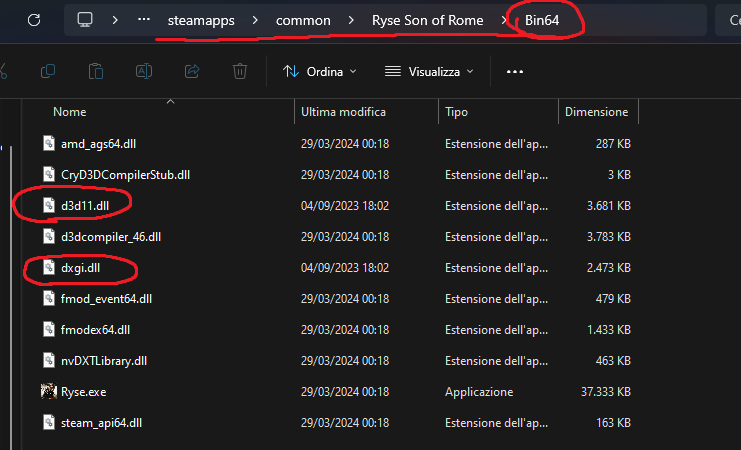Sort by Dimensione column header
This screenshot has width=741, height=450.
tap(596, 112)
